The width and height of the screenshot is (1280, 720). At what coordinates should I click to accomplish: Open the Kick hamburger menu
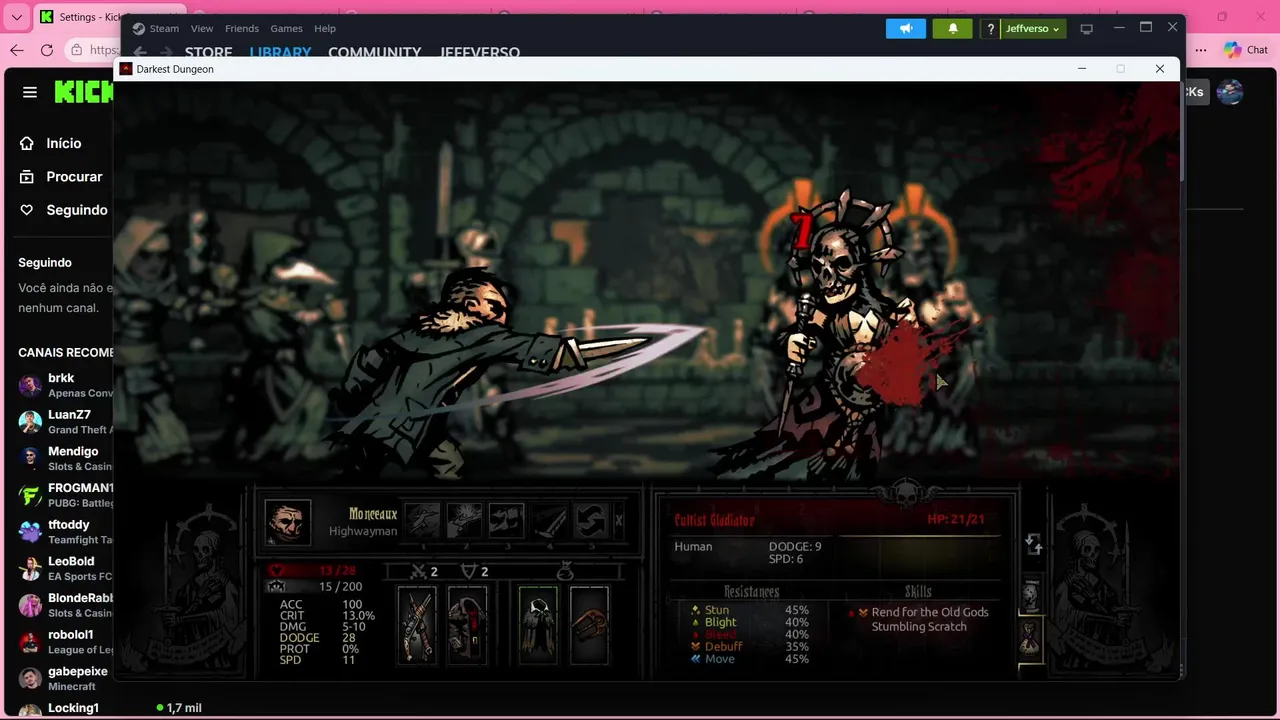(30, 92)
